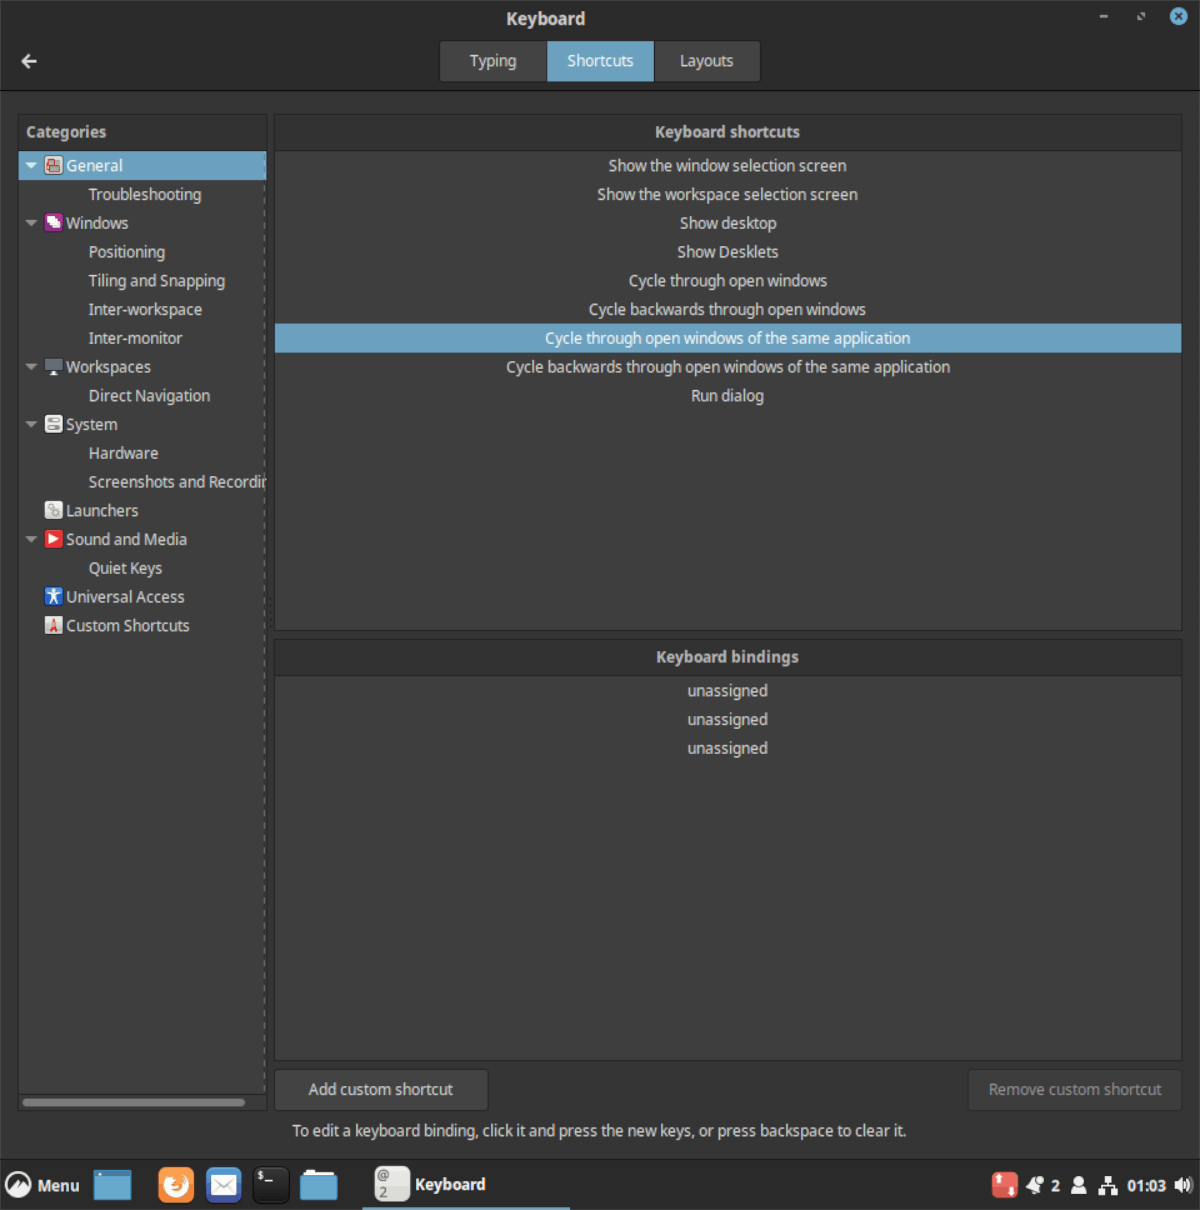Click the Sound and Media category icon
The height and width of the screenshot is (1210, 1200).
53,539
